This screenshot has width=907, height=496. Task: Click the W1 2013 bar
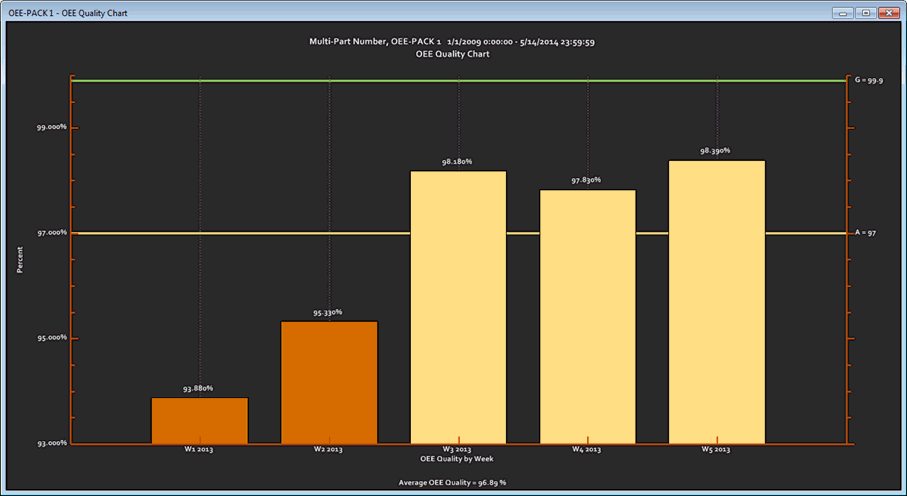[200, 420]
